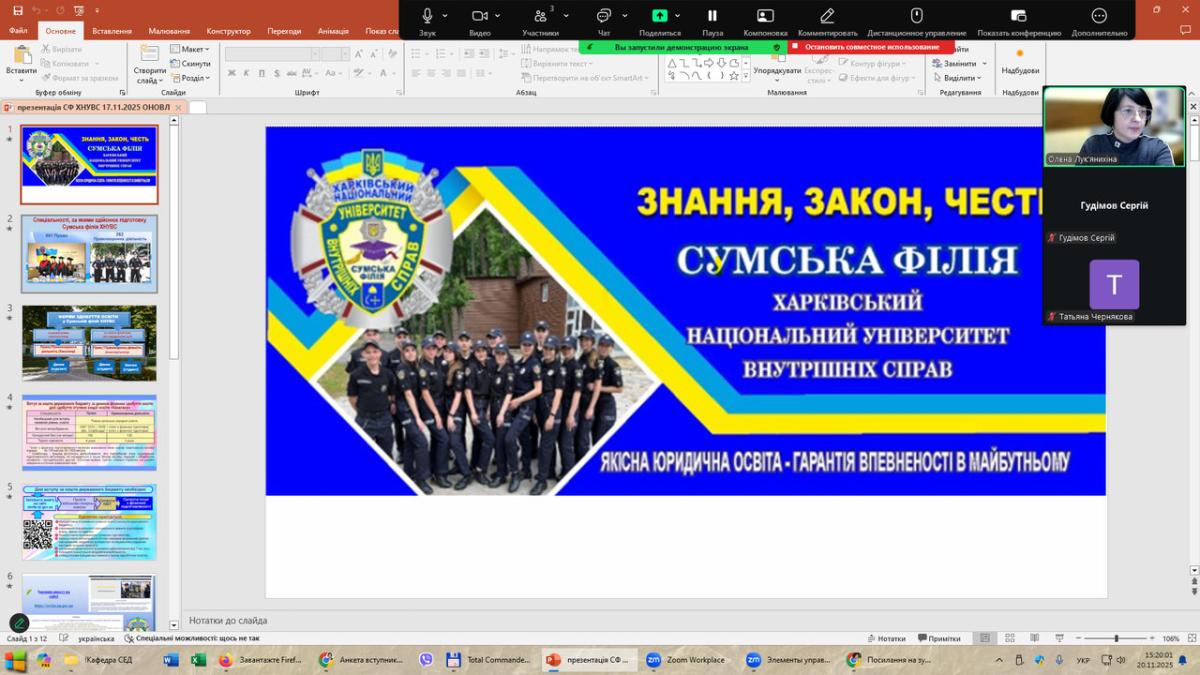Switch to the Конструктор ribbon tab
This screenshot has width=1200, height=675.
pos(228,31)
